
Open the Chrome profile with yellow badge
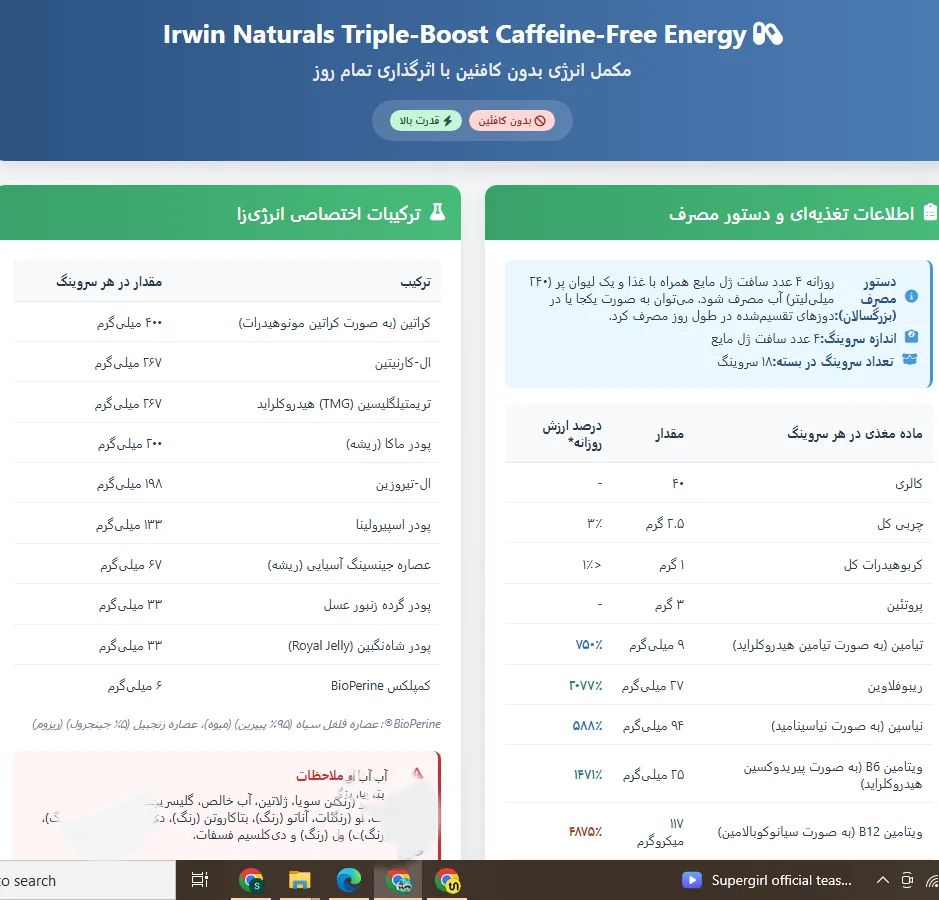(447, 880)
